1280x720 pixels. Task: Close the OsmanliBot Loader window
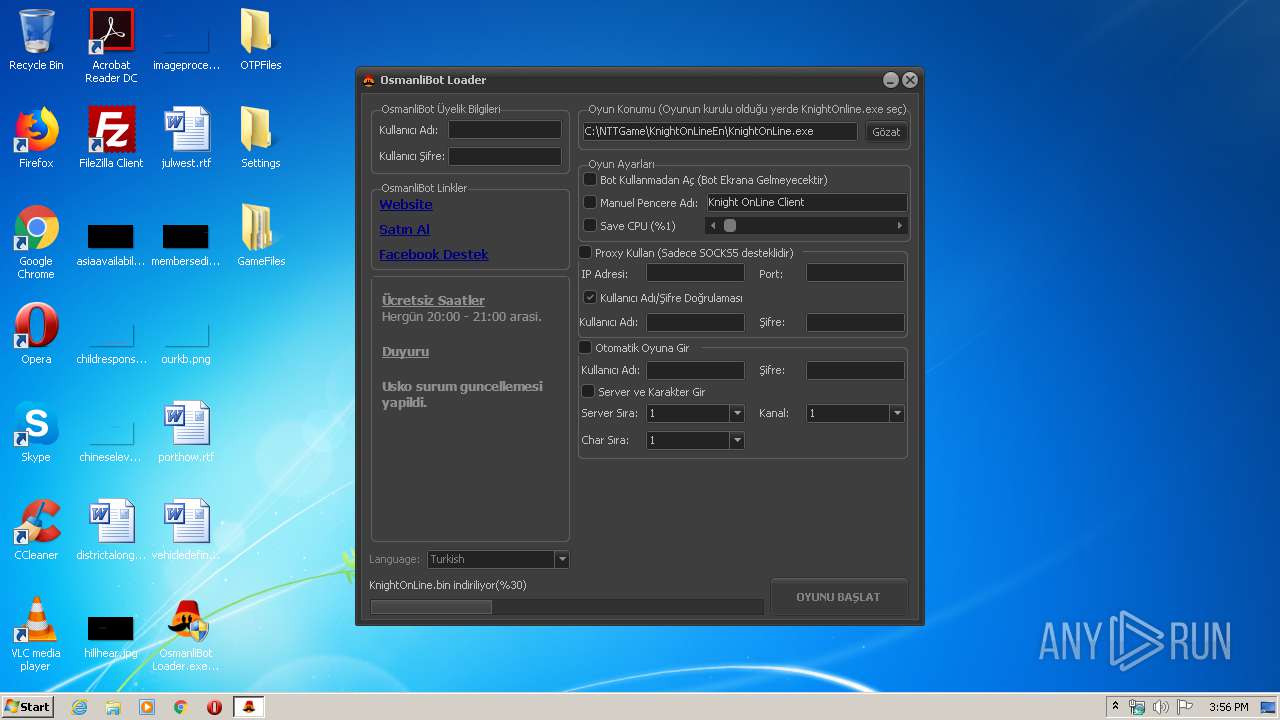(910, 80)
